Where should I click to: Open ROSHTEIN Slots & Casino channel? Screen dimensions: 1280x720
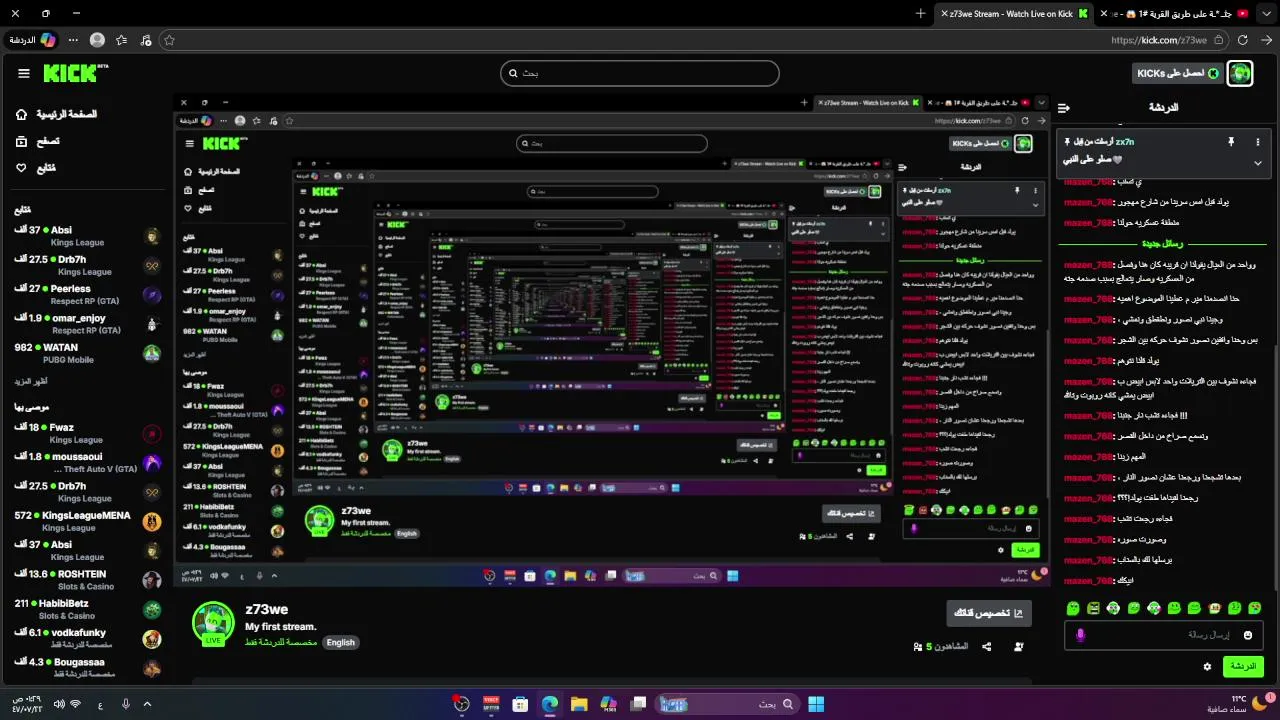pyautogui.click(x=87, y=580)
